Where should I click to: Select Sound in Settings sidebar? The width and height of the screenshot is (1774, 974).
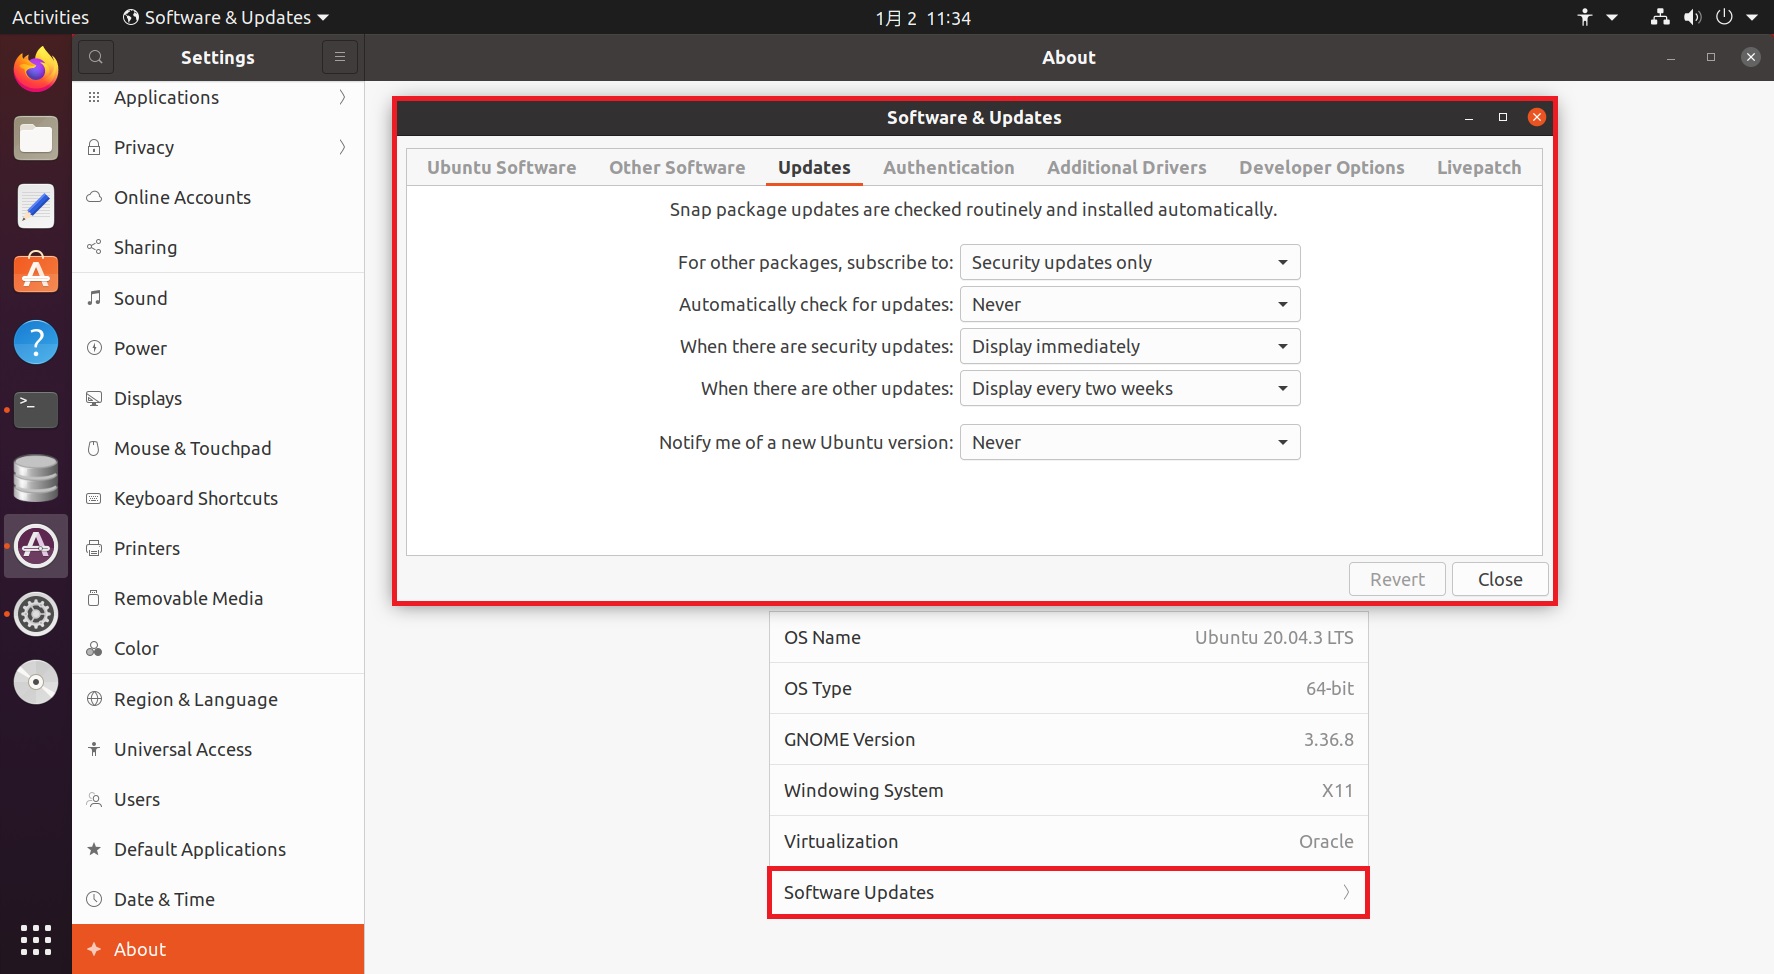pyautogui.click(x=218, y=298)
